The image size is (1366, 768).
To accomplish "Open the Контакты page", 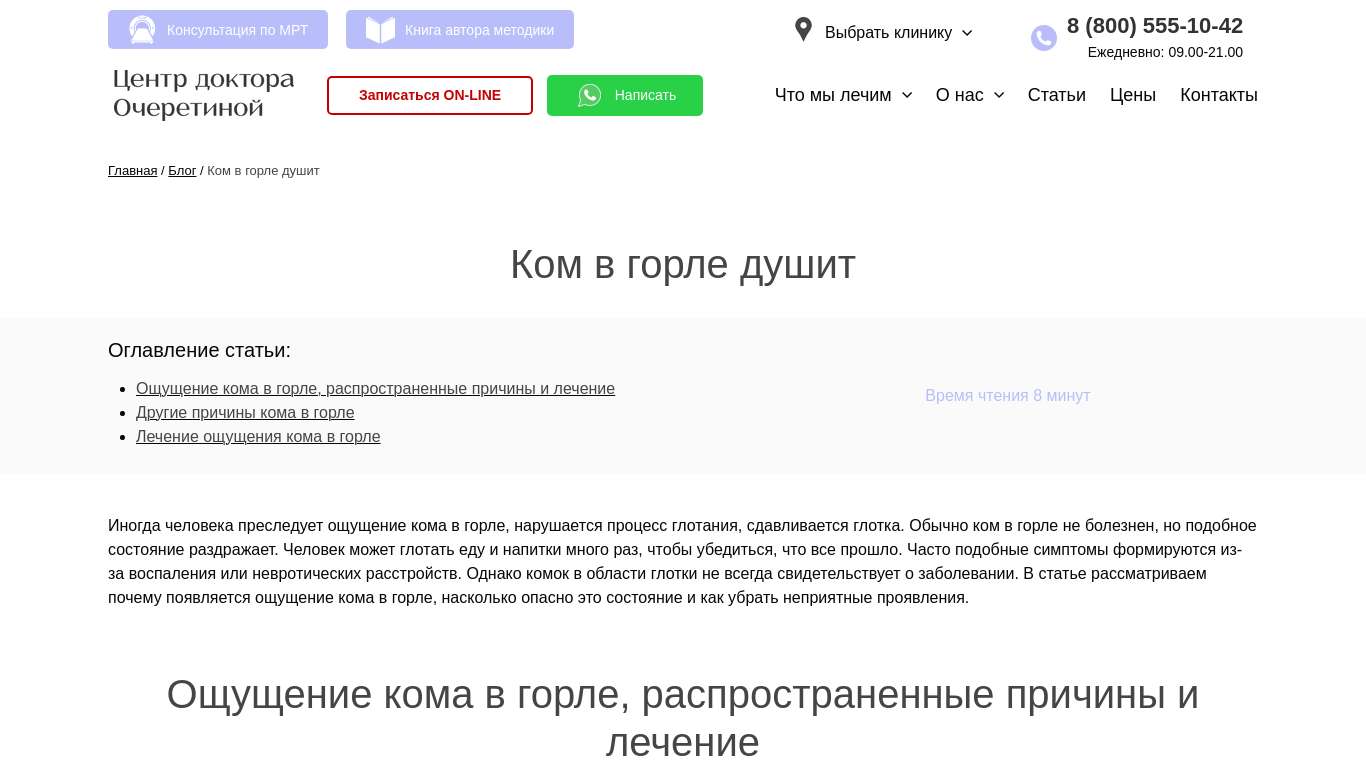I will click(1218, 95).
